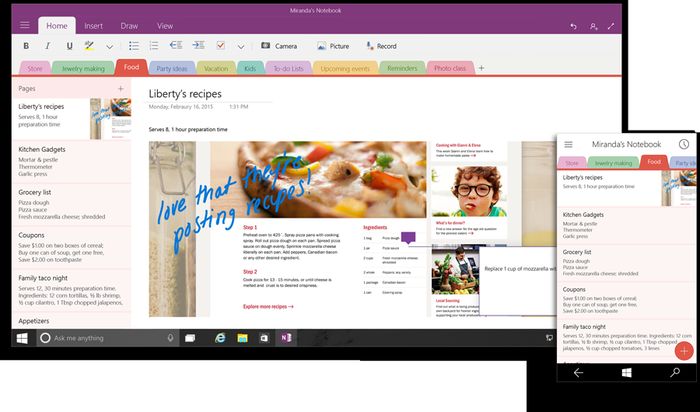The height and width of the screenshot is (412, 700).
Task: Open the Party ideas section tab
Action: [171, 68]
